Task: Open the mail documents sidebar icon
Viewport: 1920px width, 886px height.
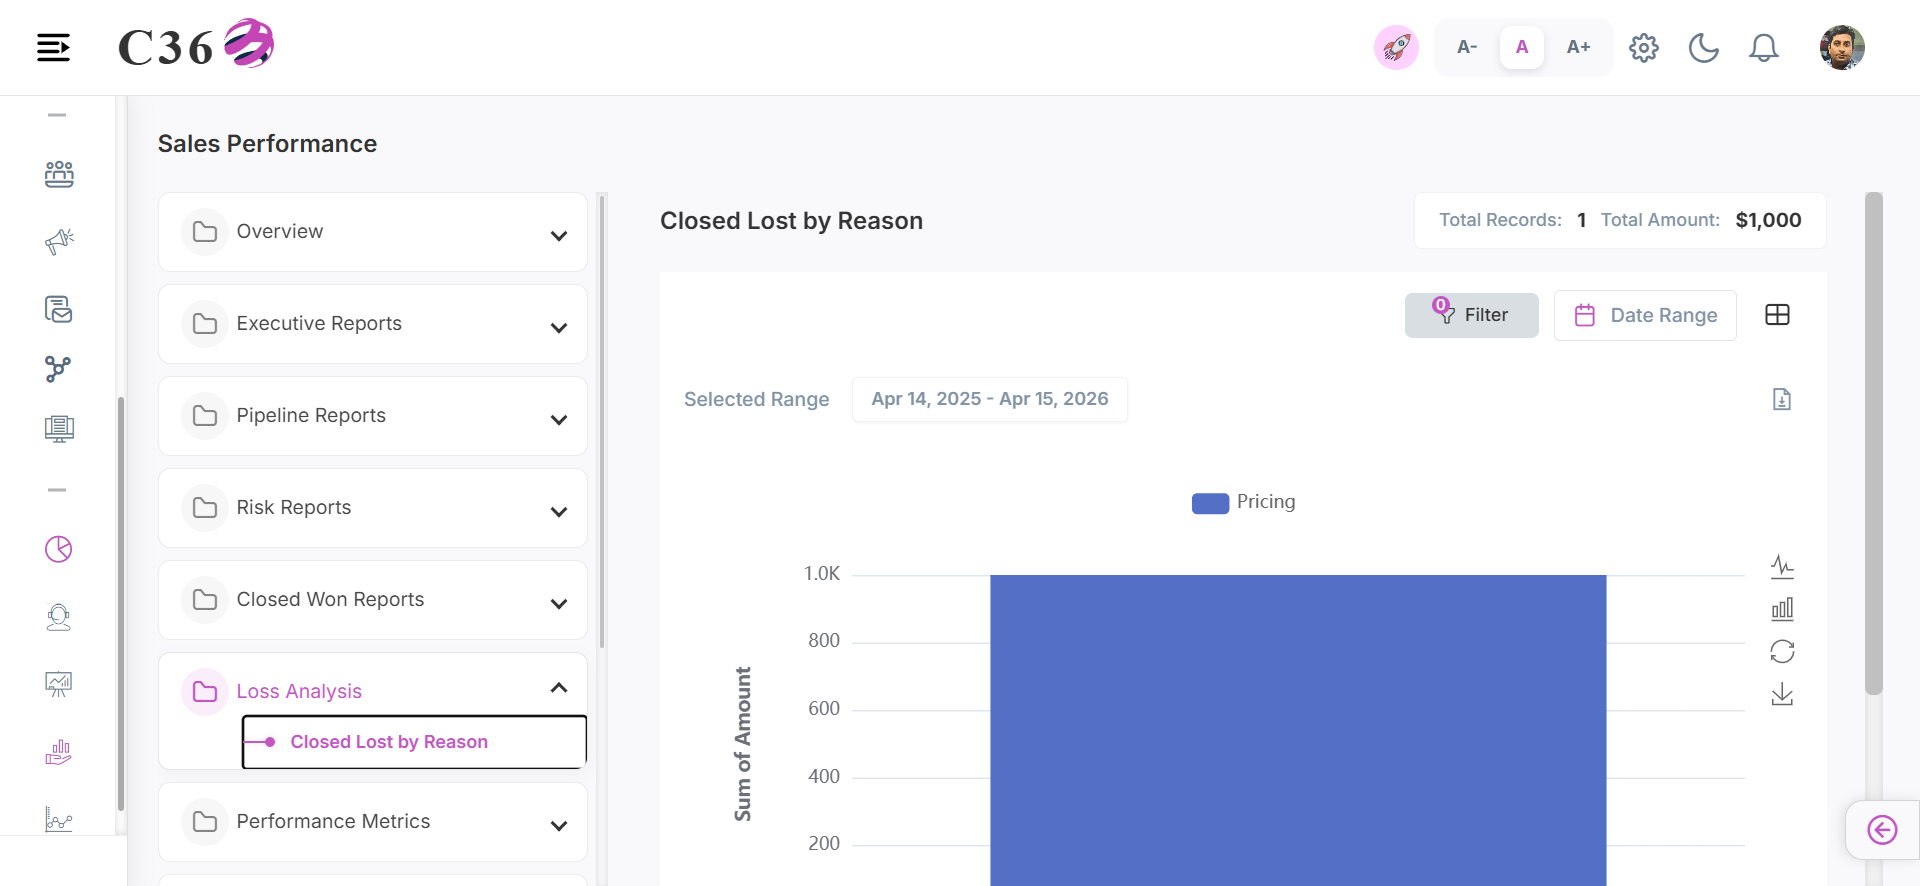Action: [x=59, y=309]
